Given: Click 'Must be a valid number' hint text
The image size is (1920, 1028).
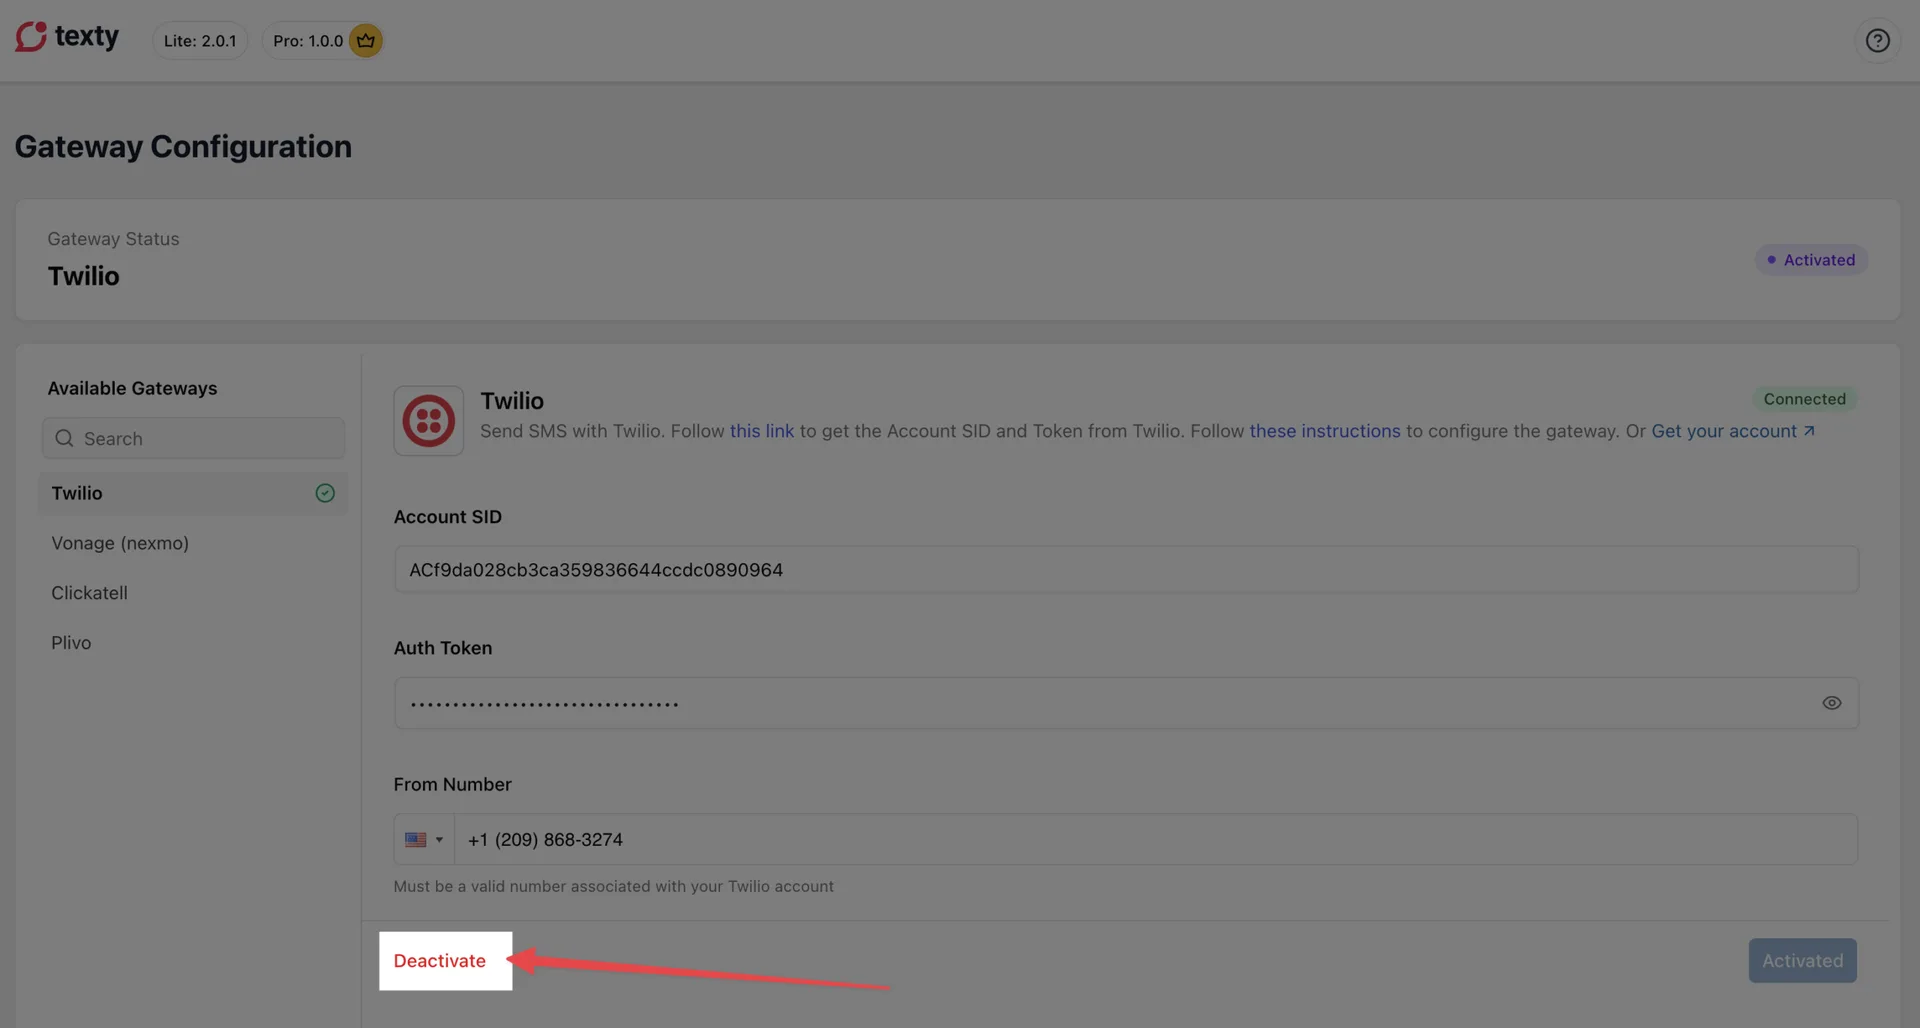Looking at the screenshot, I should point(613,886).
